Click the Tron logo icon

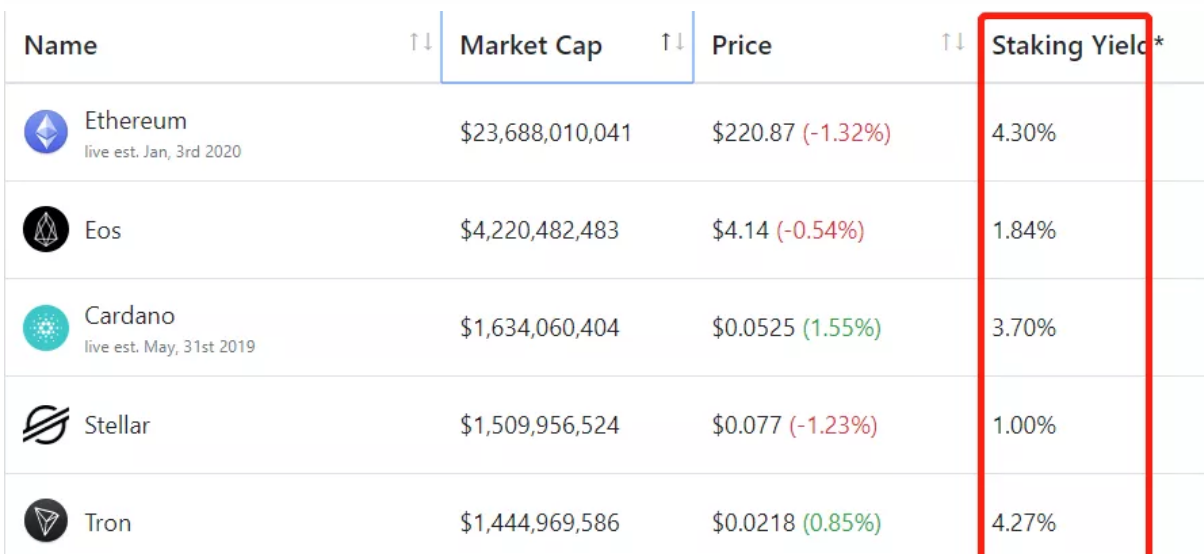pyautogui.click(x=46, y=522)
